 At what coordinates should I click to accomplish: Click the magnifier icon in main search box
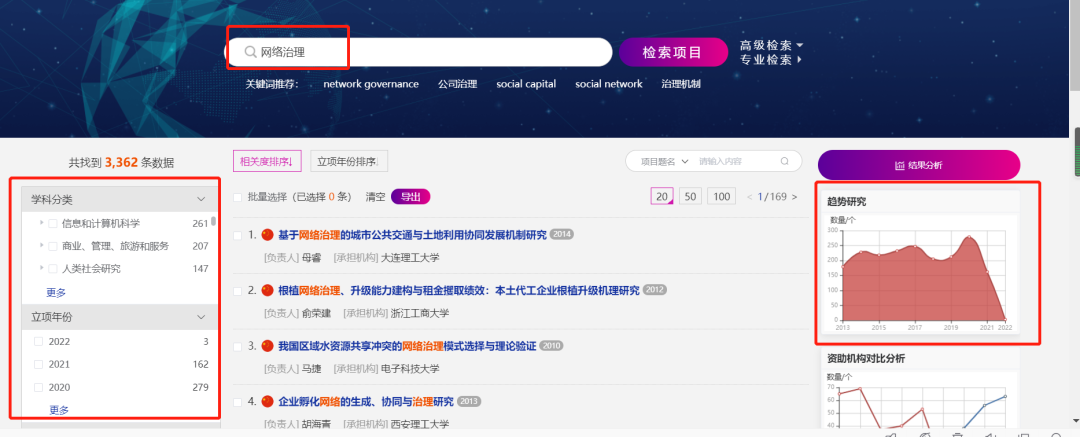coord(250,52)
